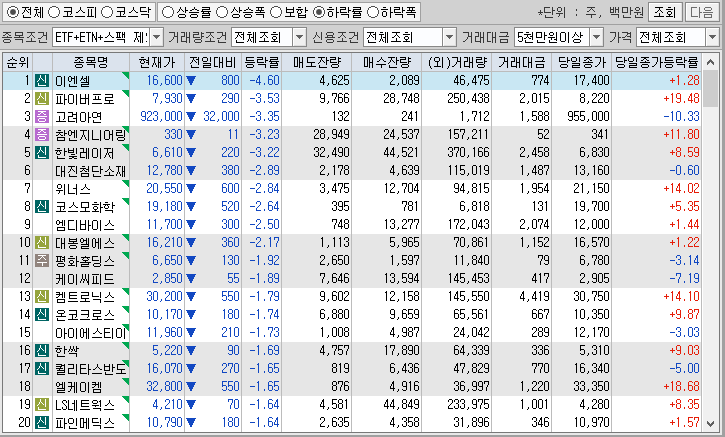Select the 상승폭 radio button
This screenshot has width=725, height=437.
pyautogui.click(x=222, y=12)
